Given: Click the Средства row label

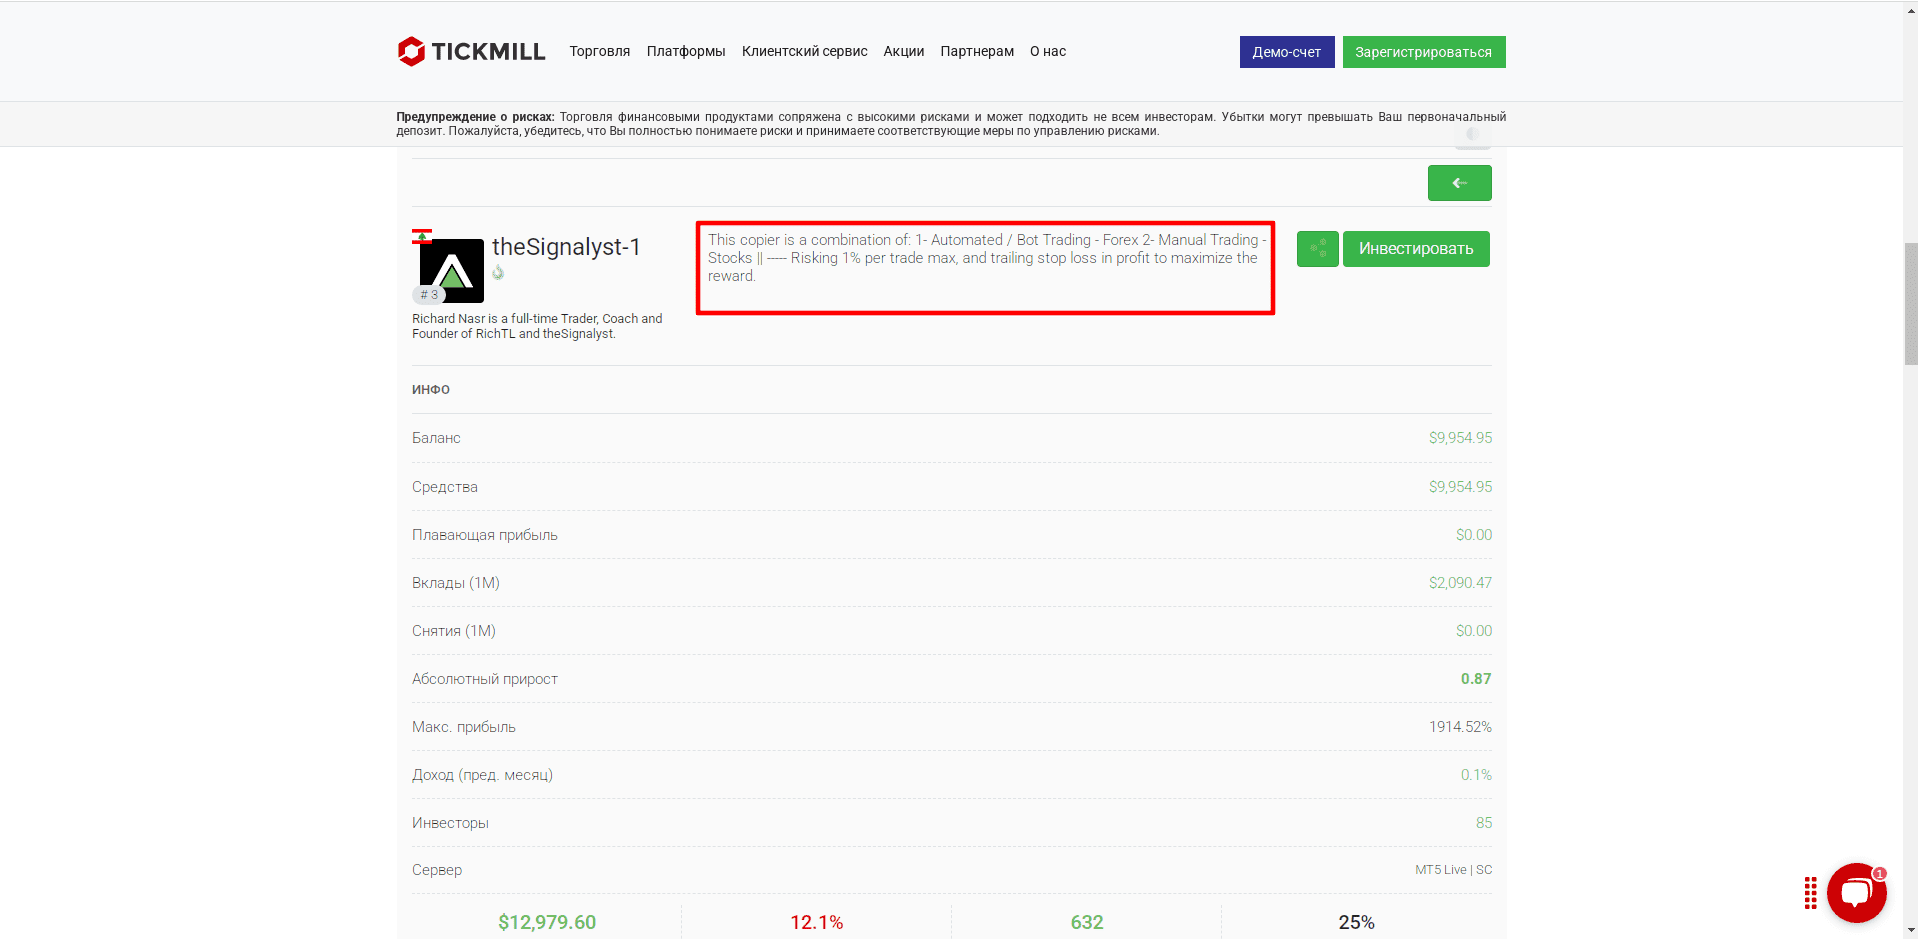Looking at the screenshot, I should 445,487.
